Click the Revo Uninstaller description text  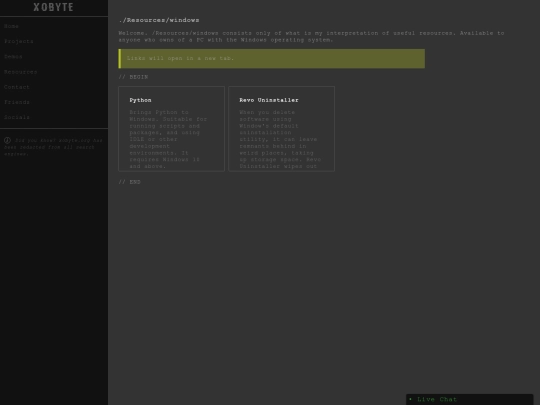coord(280,139)
